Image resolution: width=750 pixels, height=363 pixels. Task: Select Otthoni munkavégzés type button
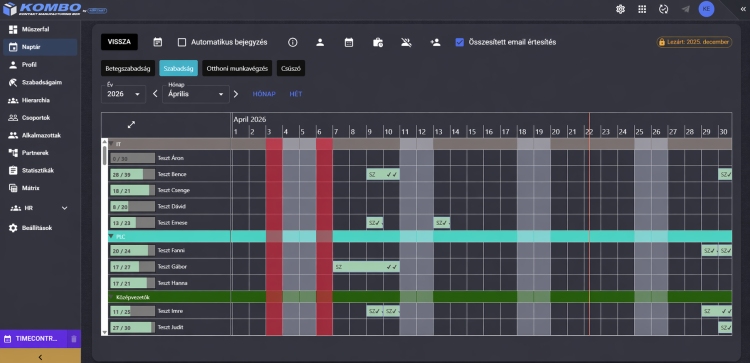(237, 68)
